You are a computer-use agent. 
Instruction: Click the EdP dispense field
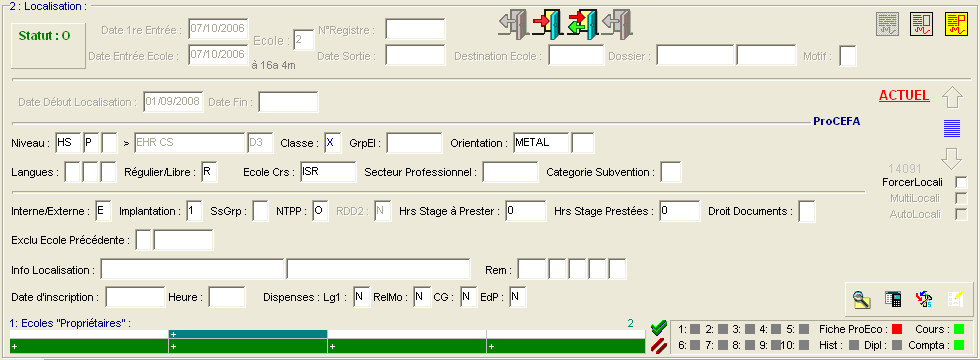tap(518, 297)
